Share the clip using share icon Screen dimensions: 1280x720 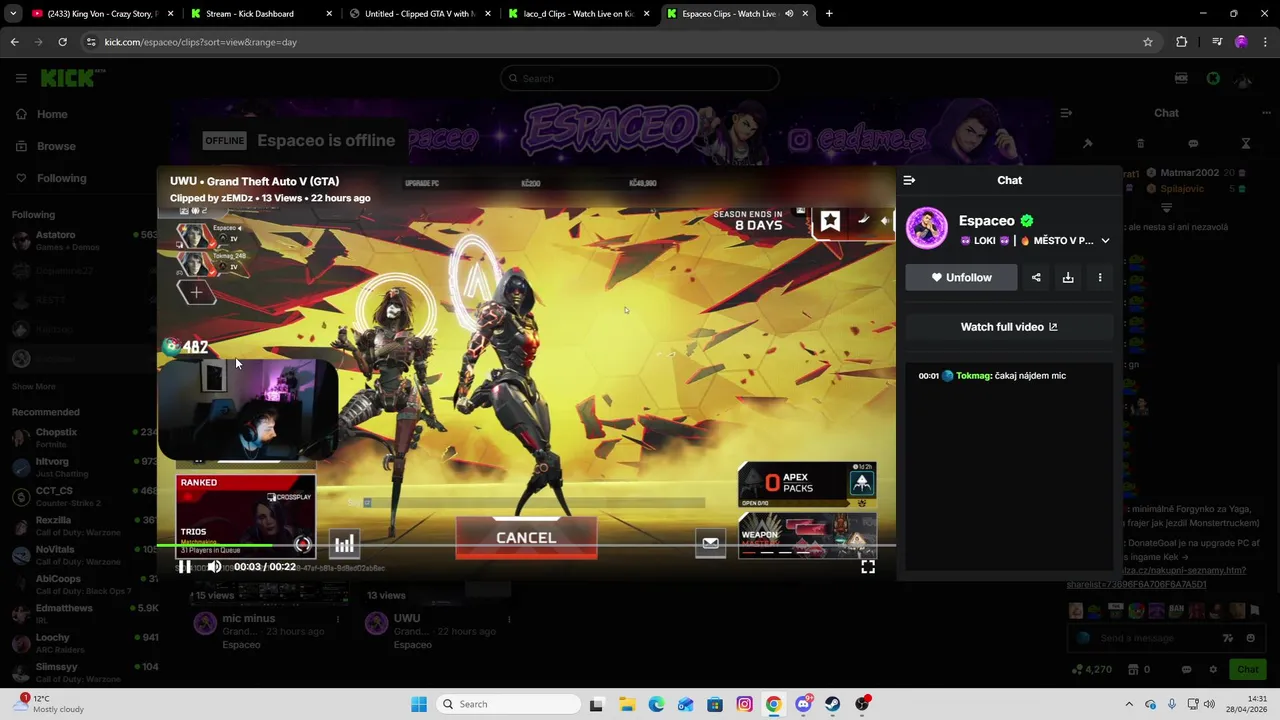[x=1036, y=277]
